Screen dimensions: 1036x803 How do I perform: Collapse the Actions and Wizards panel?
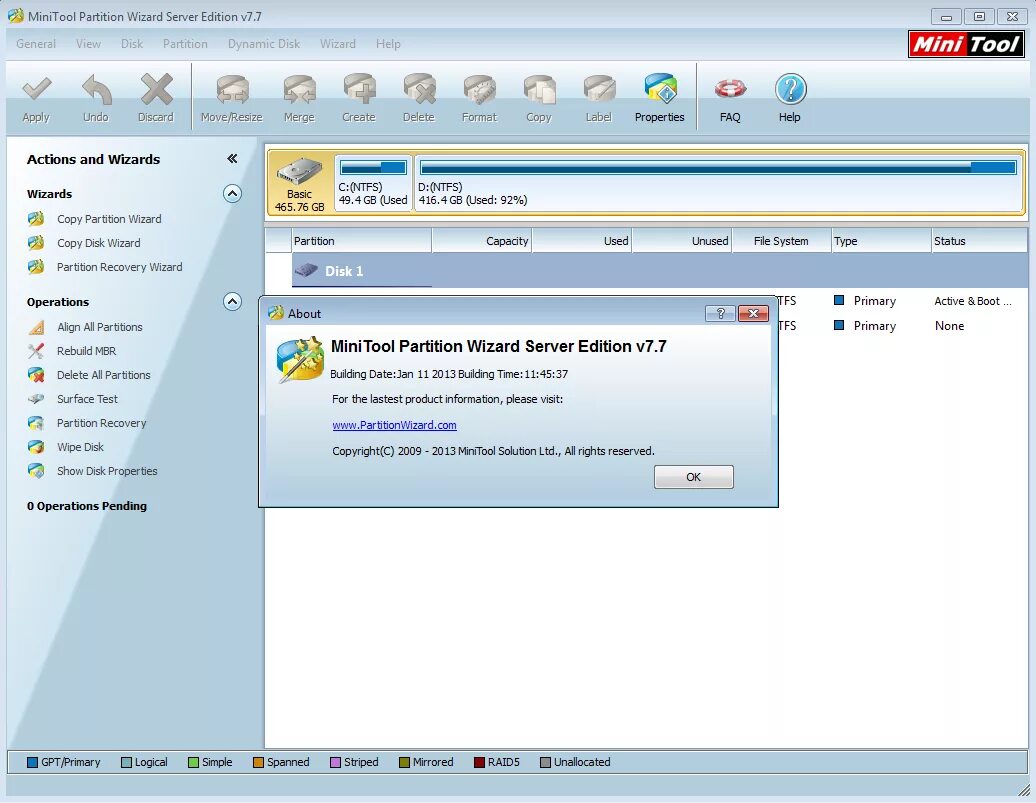(232, 159)
